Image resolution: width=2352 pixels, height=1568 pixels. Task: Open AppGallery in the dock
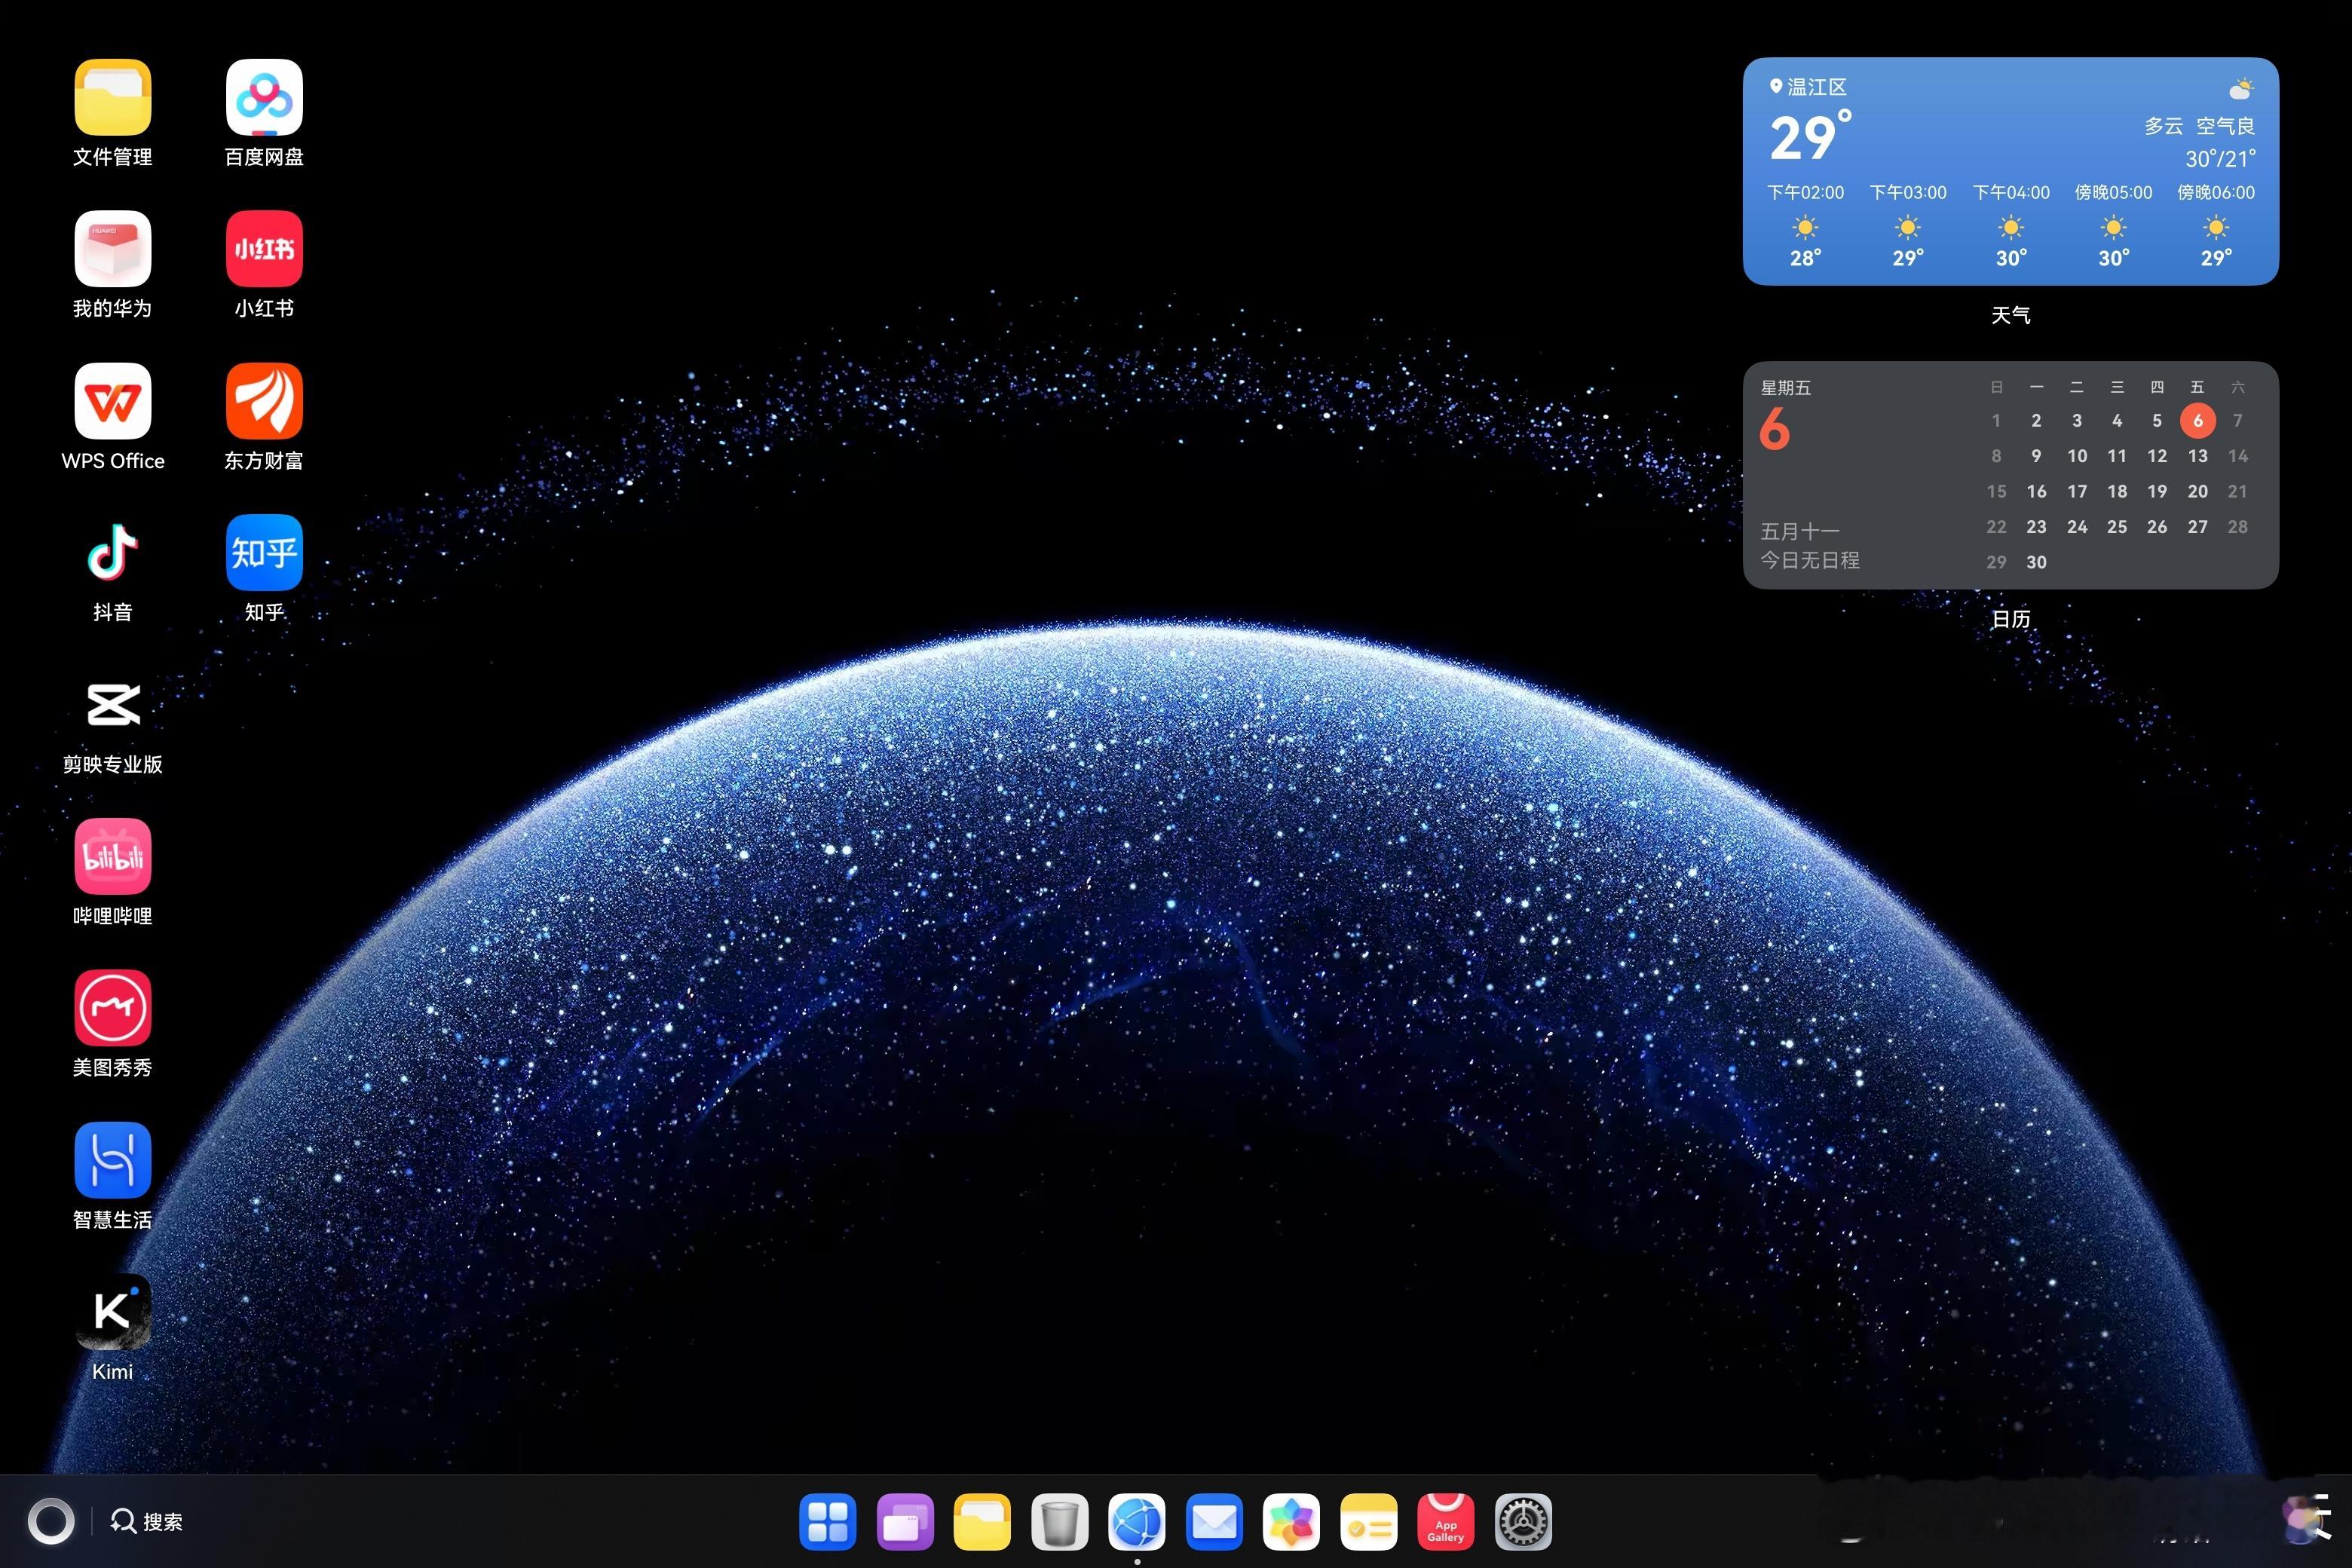(x=1445, y=1522)
